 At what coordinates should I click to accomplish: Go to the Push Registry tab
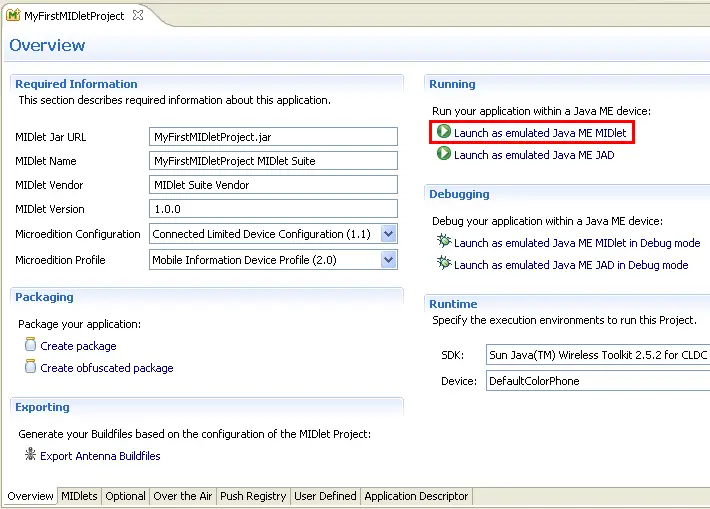253,496
